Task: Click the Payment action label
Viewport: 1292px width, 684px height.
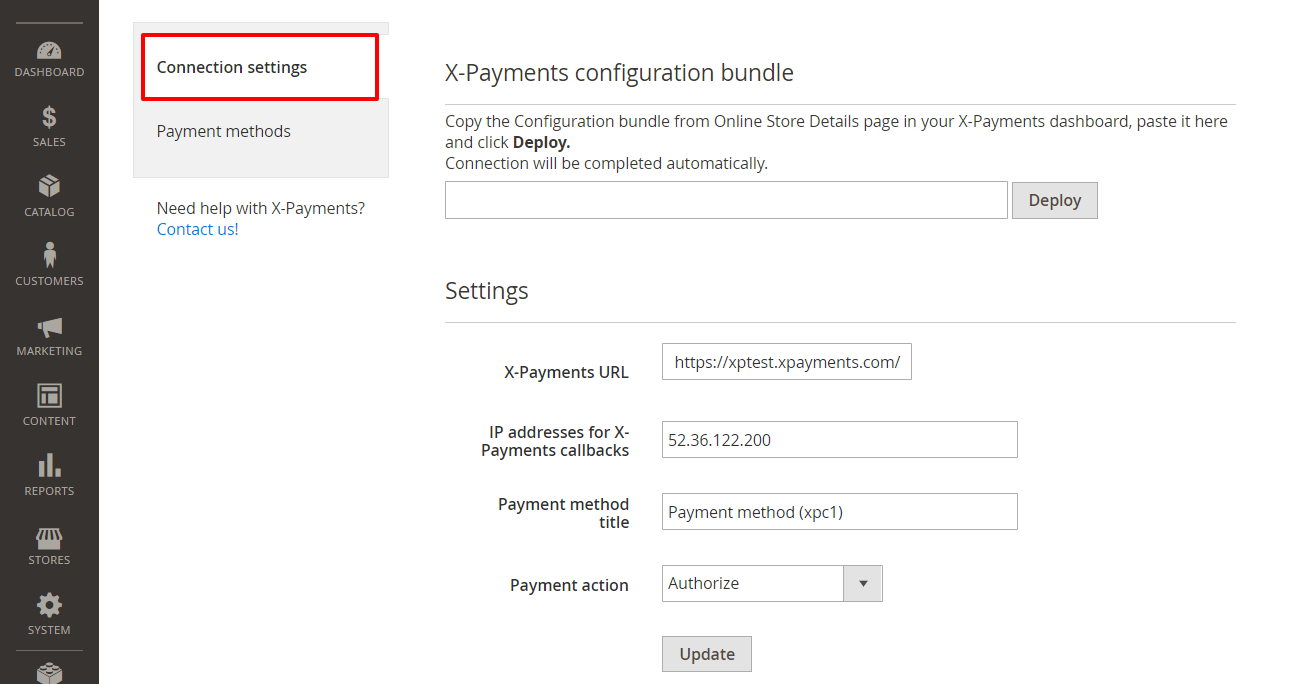Action: [569, 585]
